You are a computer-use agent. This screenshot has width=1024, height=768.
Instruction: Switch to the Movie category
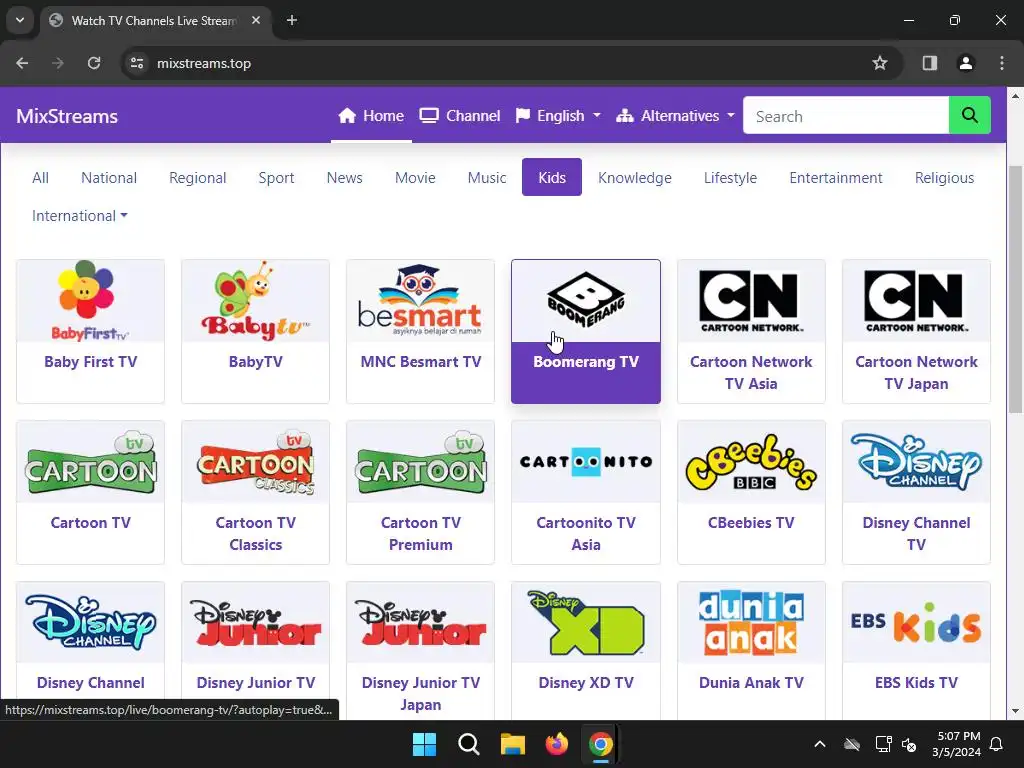pyautogui.click(x=415, y=178)
